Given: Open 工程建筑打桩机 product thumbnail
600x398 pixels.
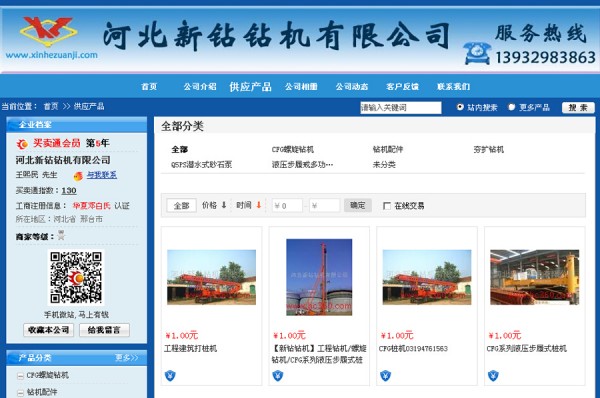Looking at the screenshot, I should tap(212, 277).
